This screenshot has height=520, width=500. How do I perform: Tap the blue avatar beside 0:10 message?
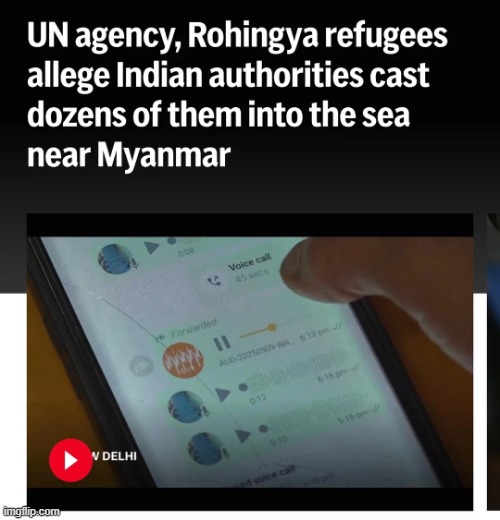pyautogui.click(x=207, y=449)
